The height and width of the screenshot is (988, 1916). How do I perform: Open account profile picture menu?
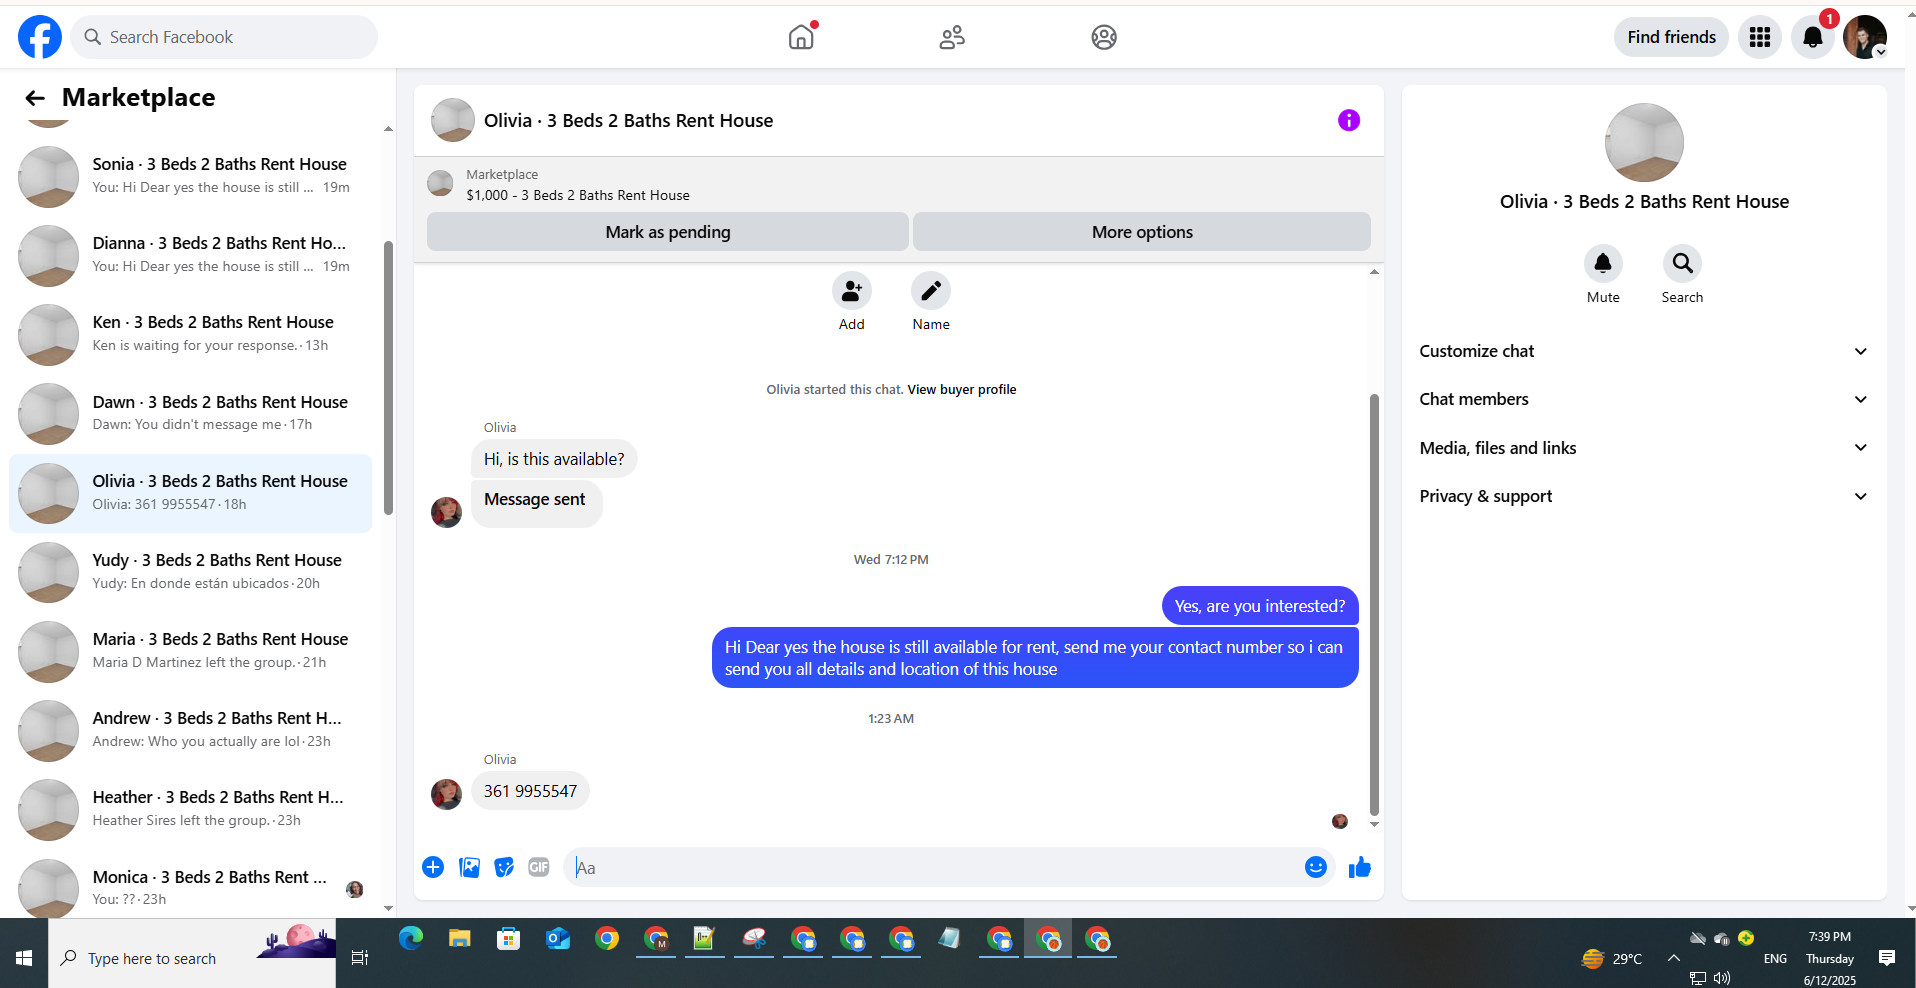1865,37
